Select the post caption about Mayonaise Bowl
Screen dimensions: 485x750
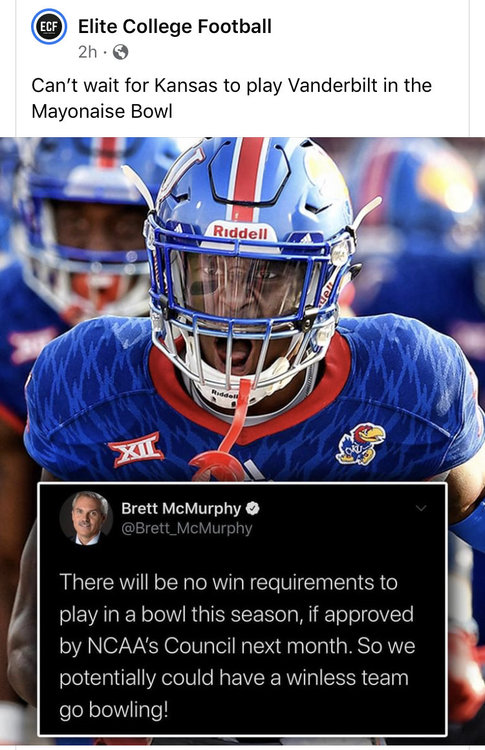coord(231,98)
